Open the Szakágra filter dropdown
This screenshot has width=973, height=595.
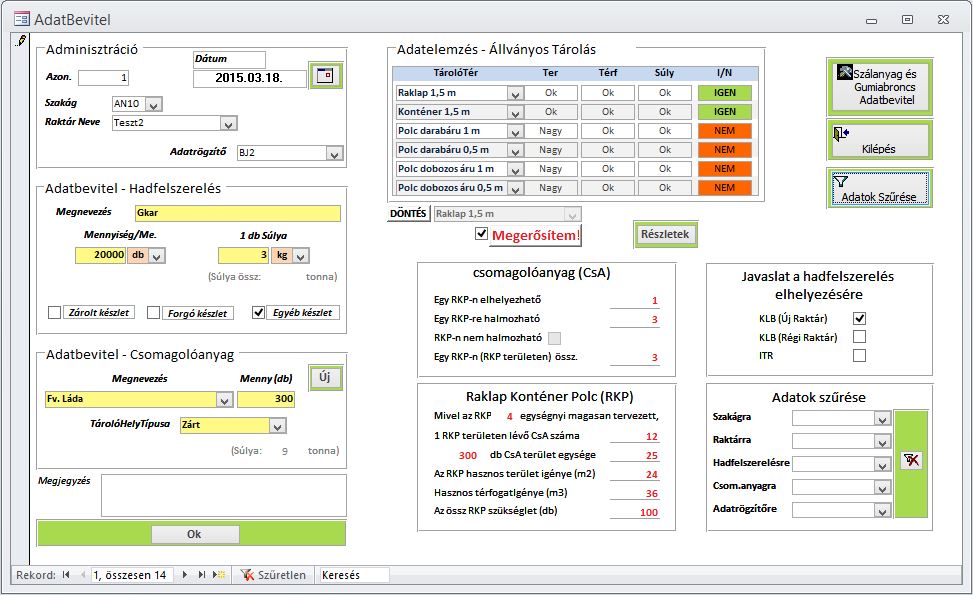tap(881, 418)
